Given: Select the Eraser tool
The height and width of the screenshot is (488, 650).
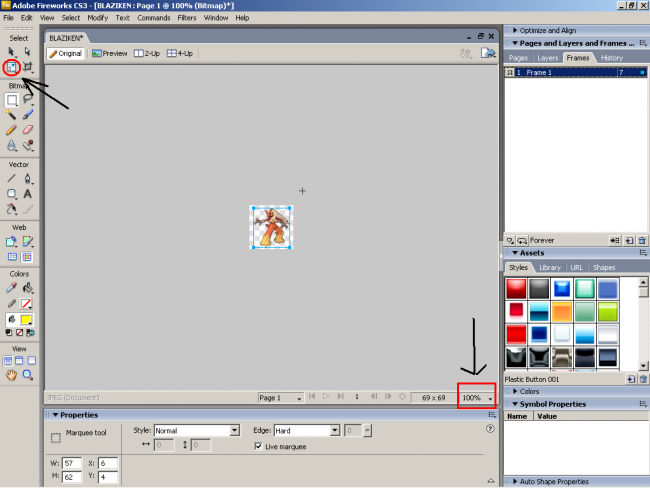Looking at the screenshot, I should pos(28,130).
